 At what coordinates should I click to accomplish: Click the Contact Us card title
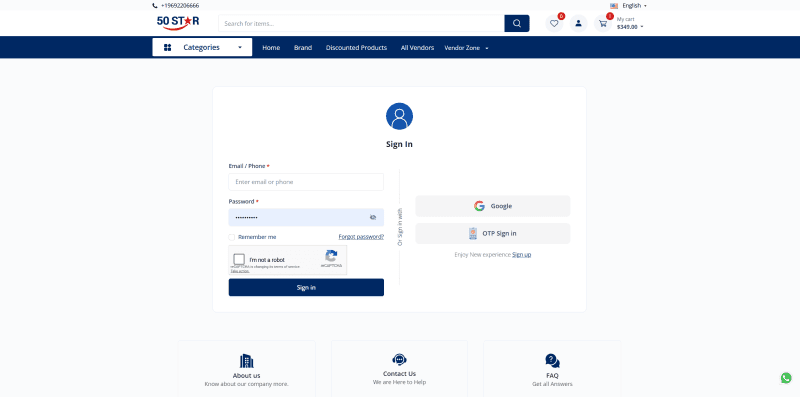pyautogui.click(x=399, y=374)
